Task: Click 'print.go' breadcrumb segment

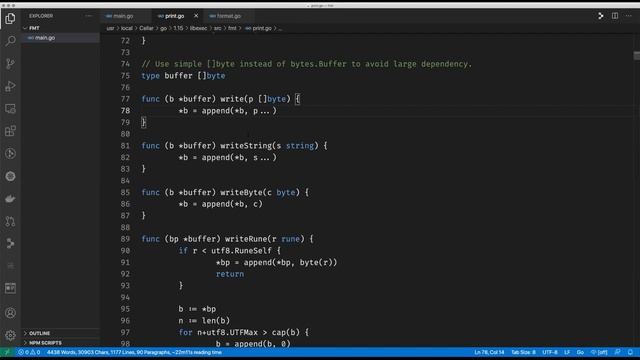Action: (262, 29)
